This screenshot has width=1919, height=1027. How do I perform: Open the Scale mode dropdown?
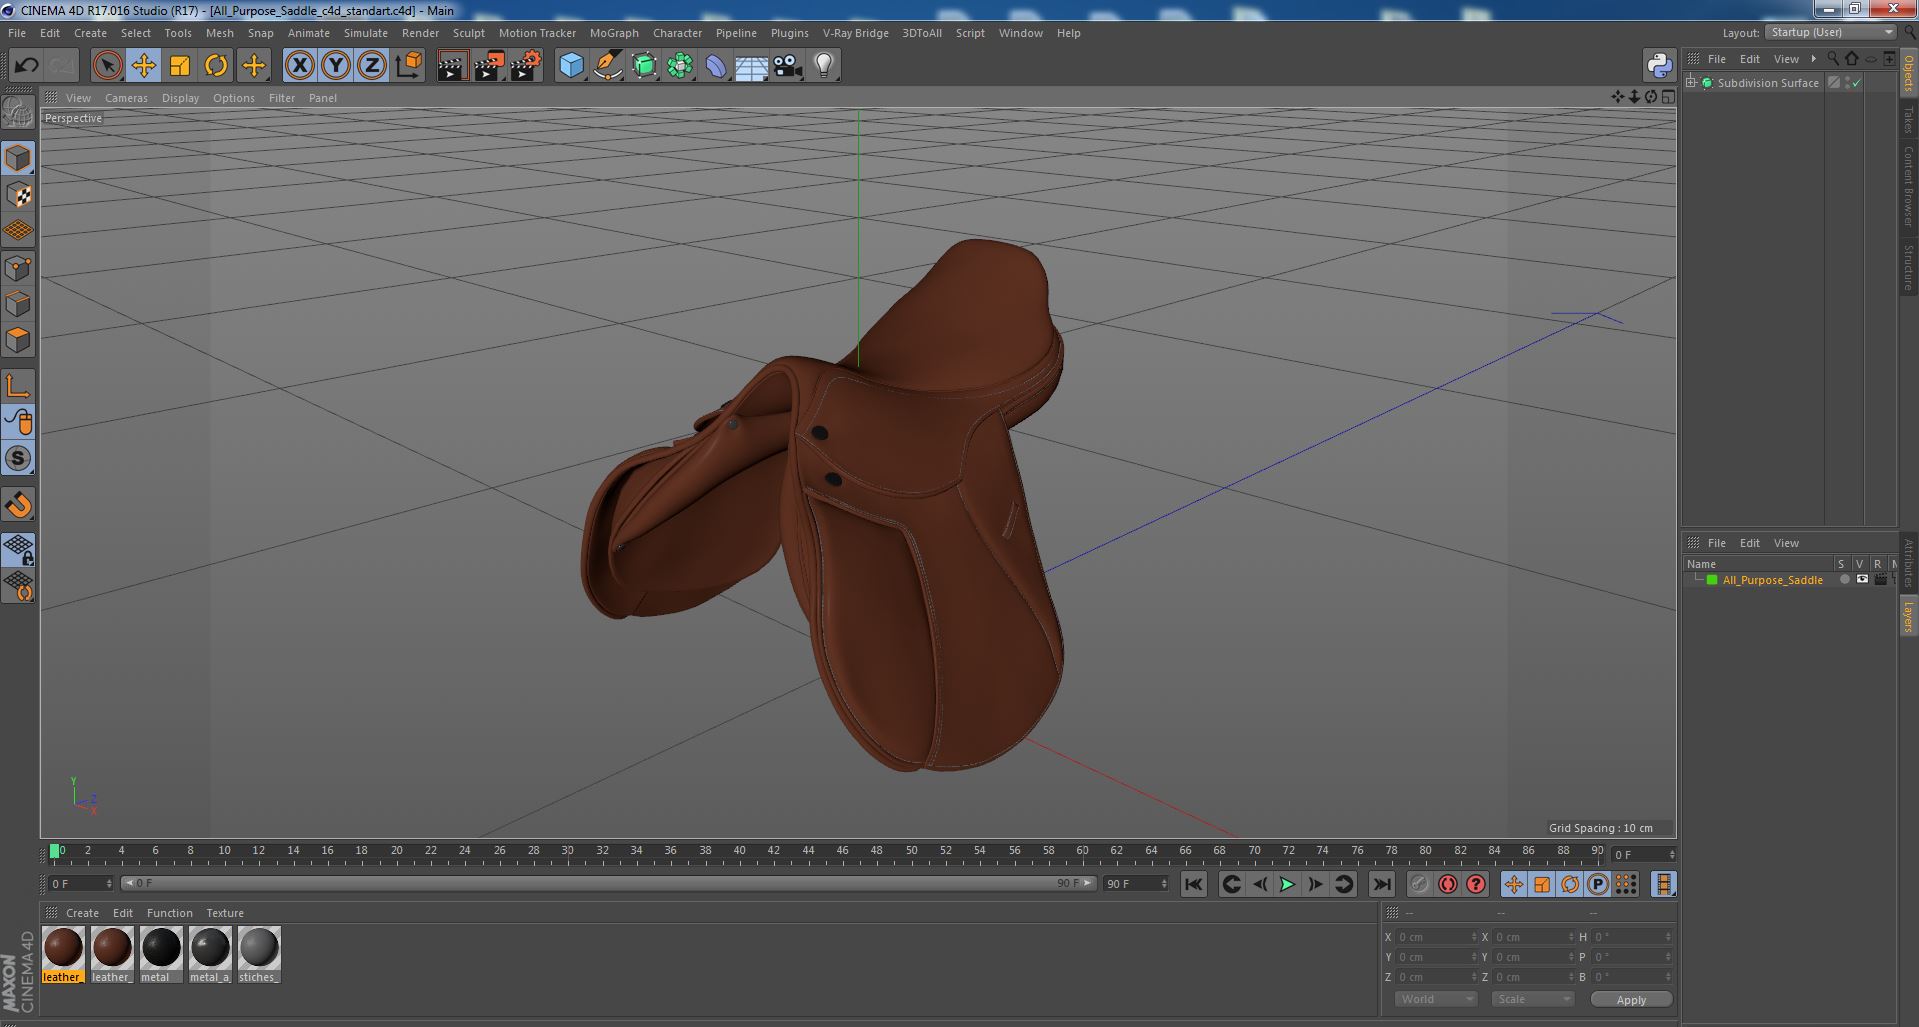pyautogui.click(x=1532, y=999)
